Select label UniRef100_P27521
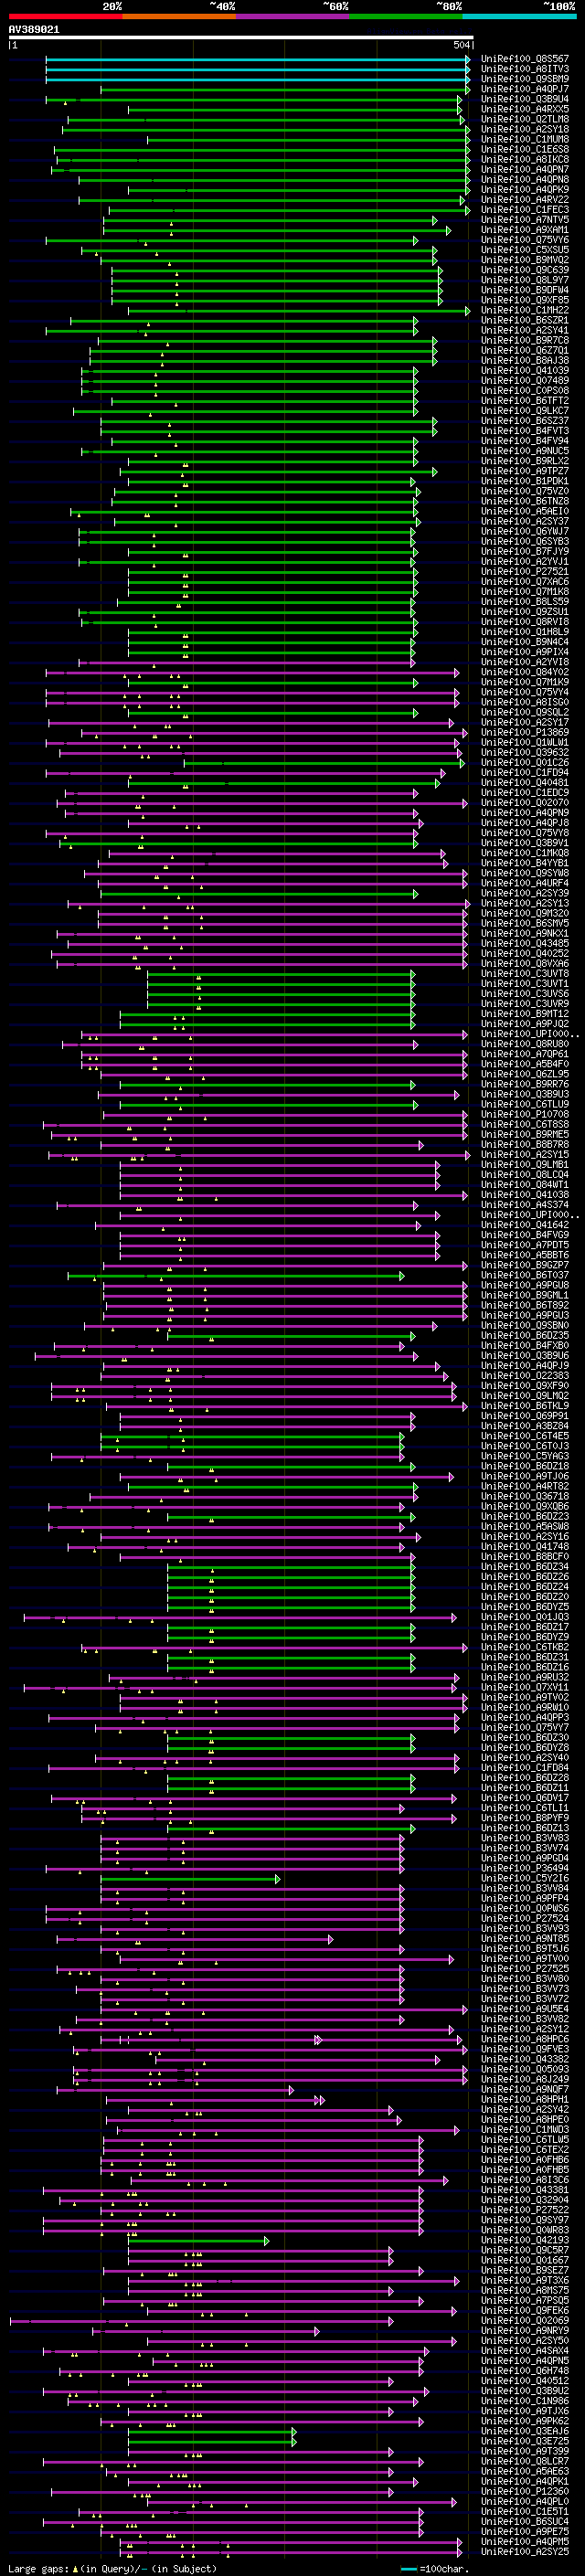 525,572
